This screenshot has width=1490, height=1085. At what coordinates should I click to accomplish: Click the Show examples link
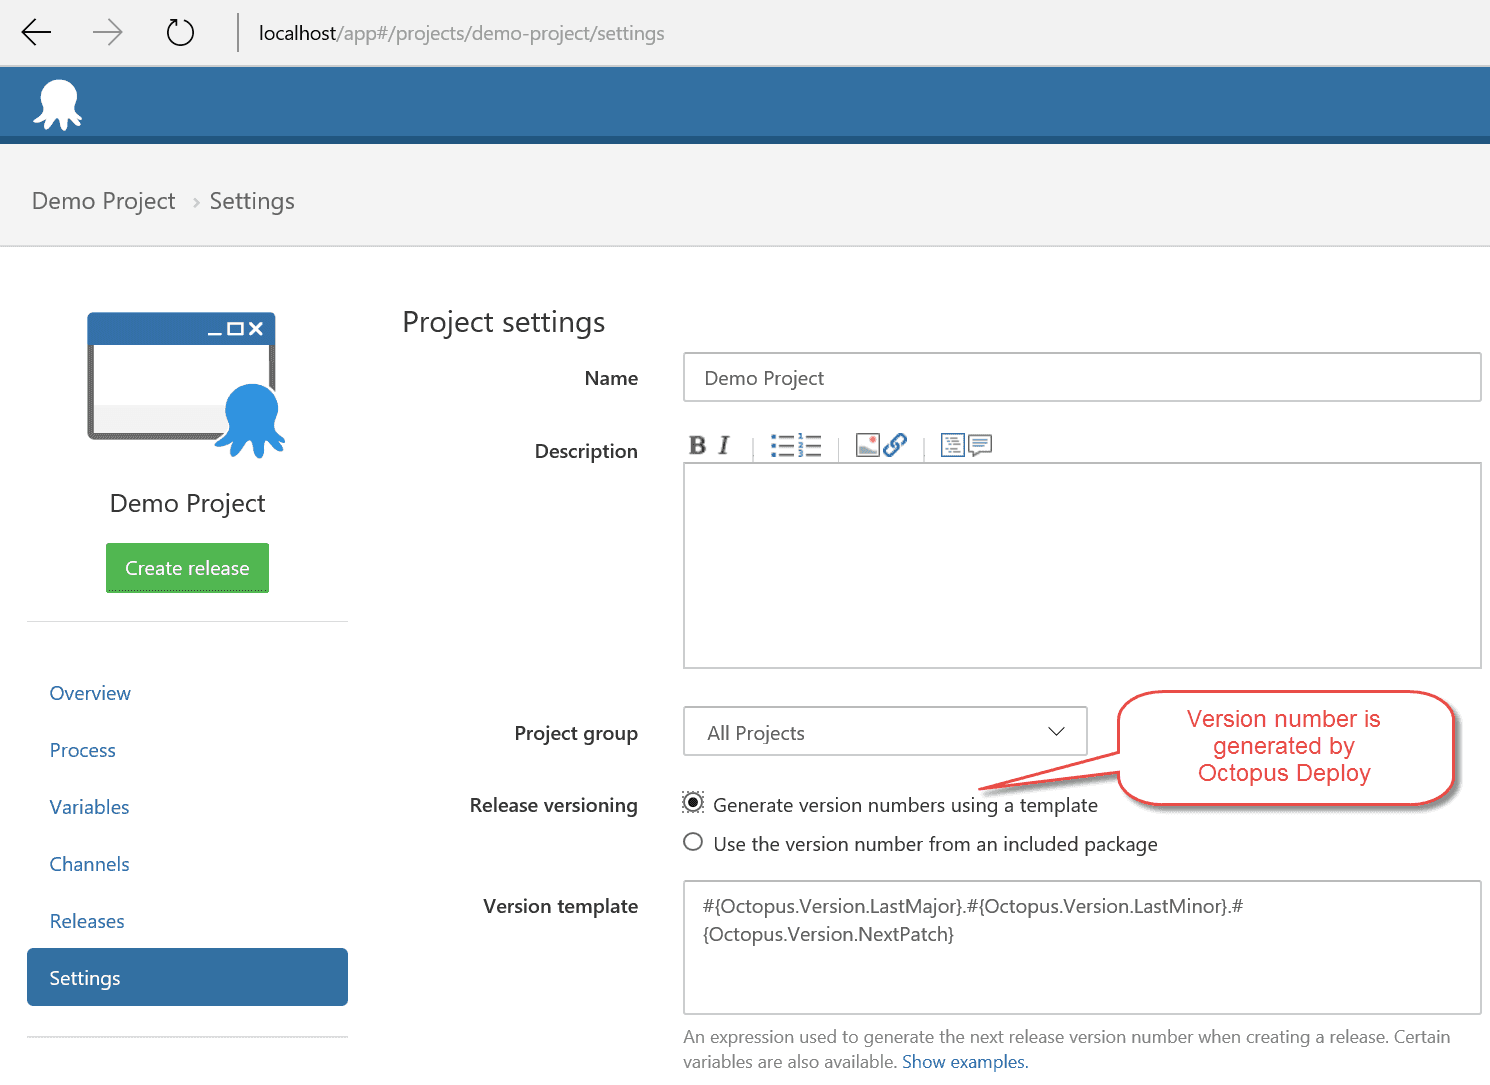tap(964, 1062)
